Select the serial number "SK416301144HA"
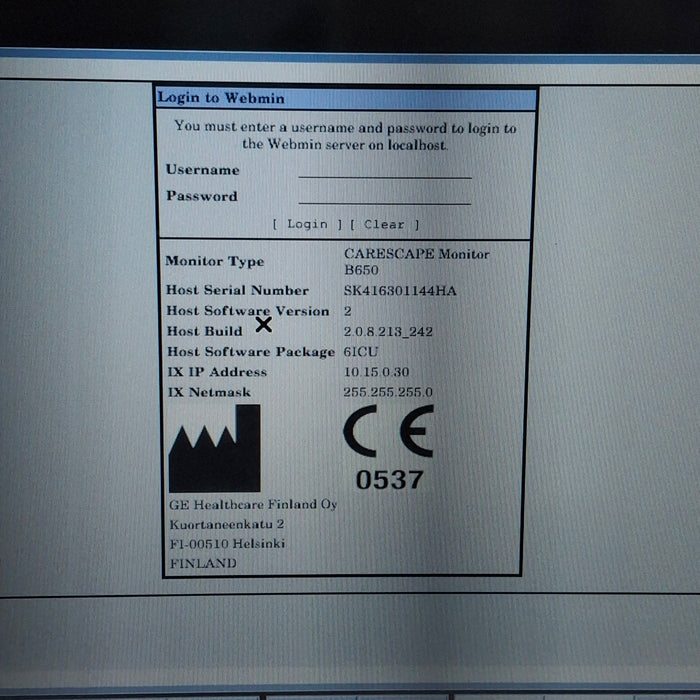The height and width of the screenshot is (700, 700). pyautogui.click(x=400, y=291)
